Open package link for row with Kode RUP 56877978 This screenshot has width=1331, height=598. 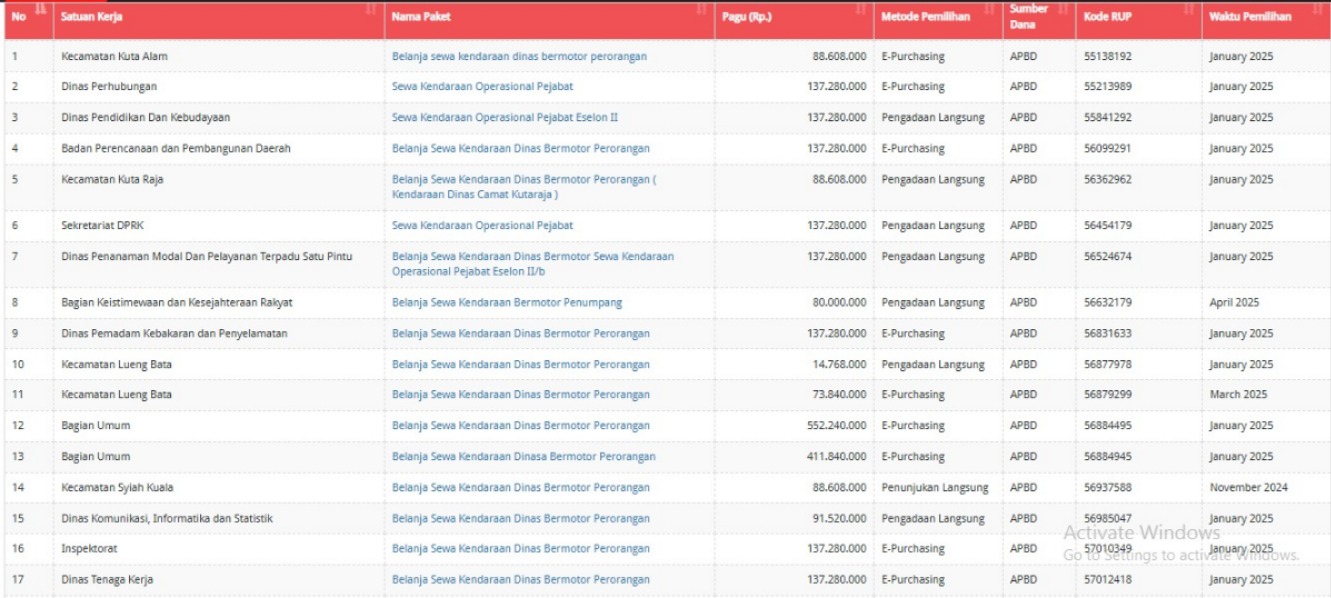click(521, 364)
